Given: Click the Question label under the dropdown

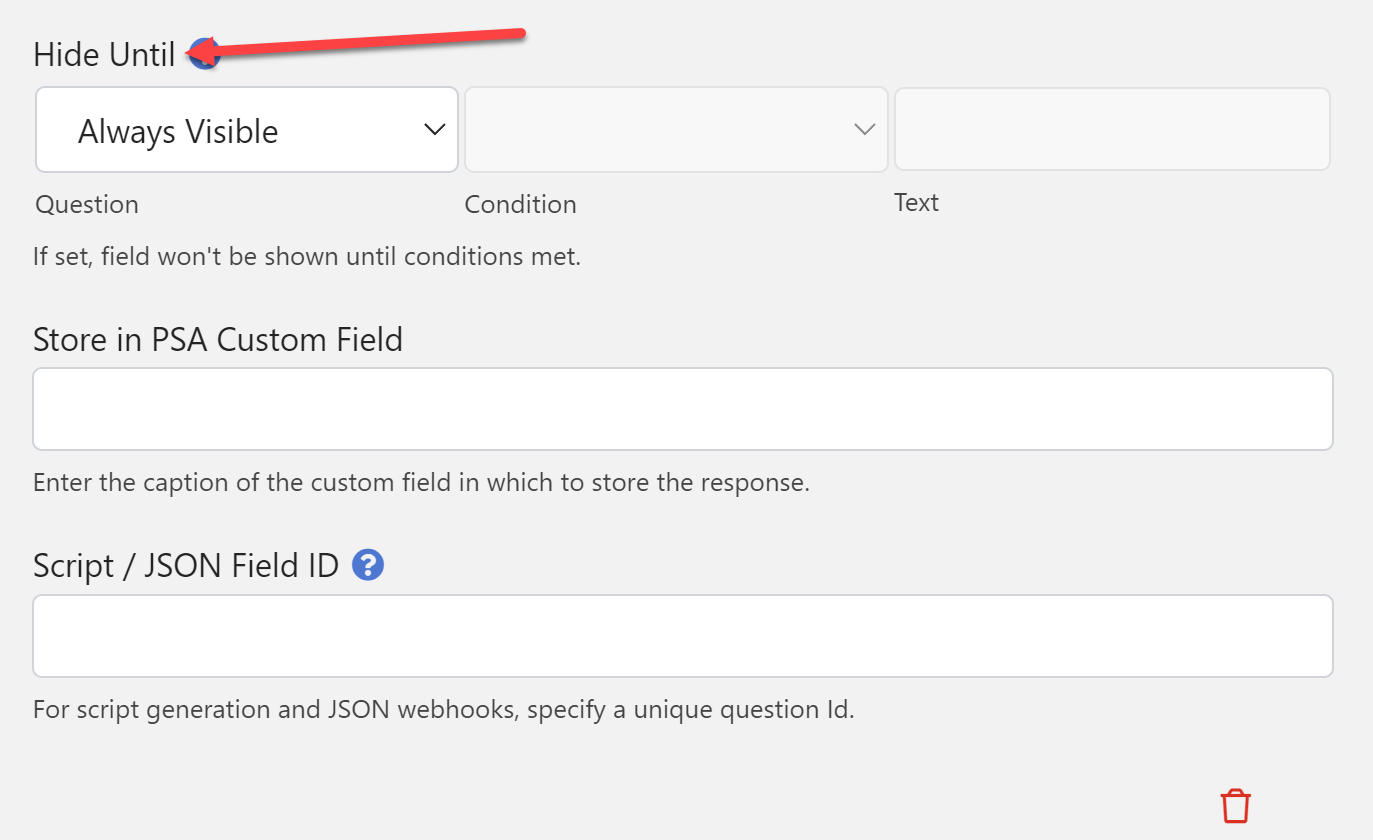Looking at the screenshot, I should tap(86, 203).
